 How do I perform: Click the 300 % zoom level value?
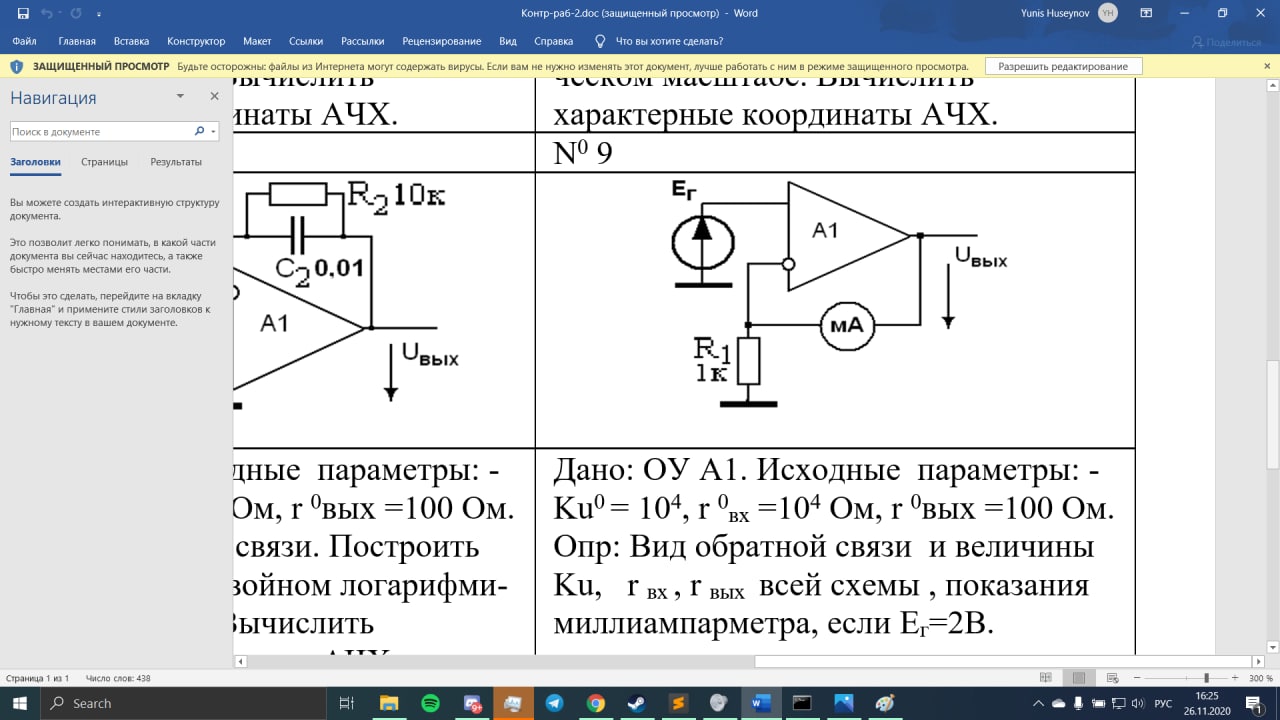tap(1259, 678)
